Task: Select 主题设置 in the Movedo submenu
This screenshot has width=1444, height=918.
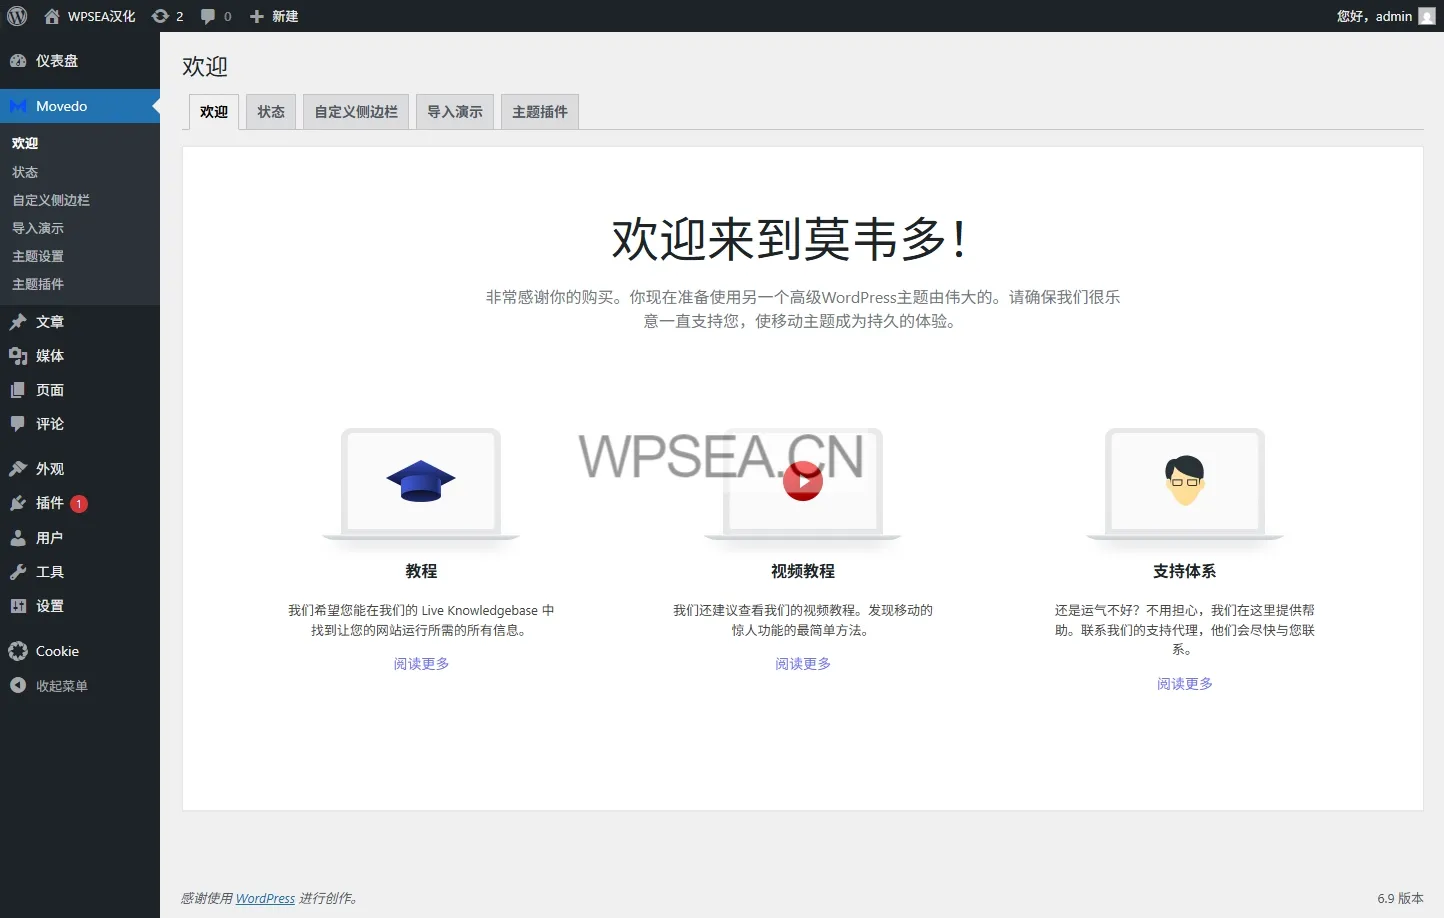Action: (x=38, y=256)
